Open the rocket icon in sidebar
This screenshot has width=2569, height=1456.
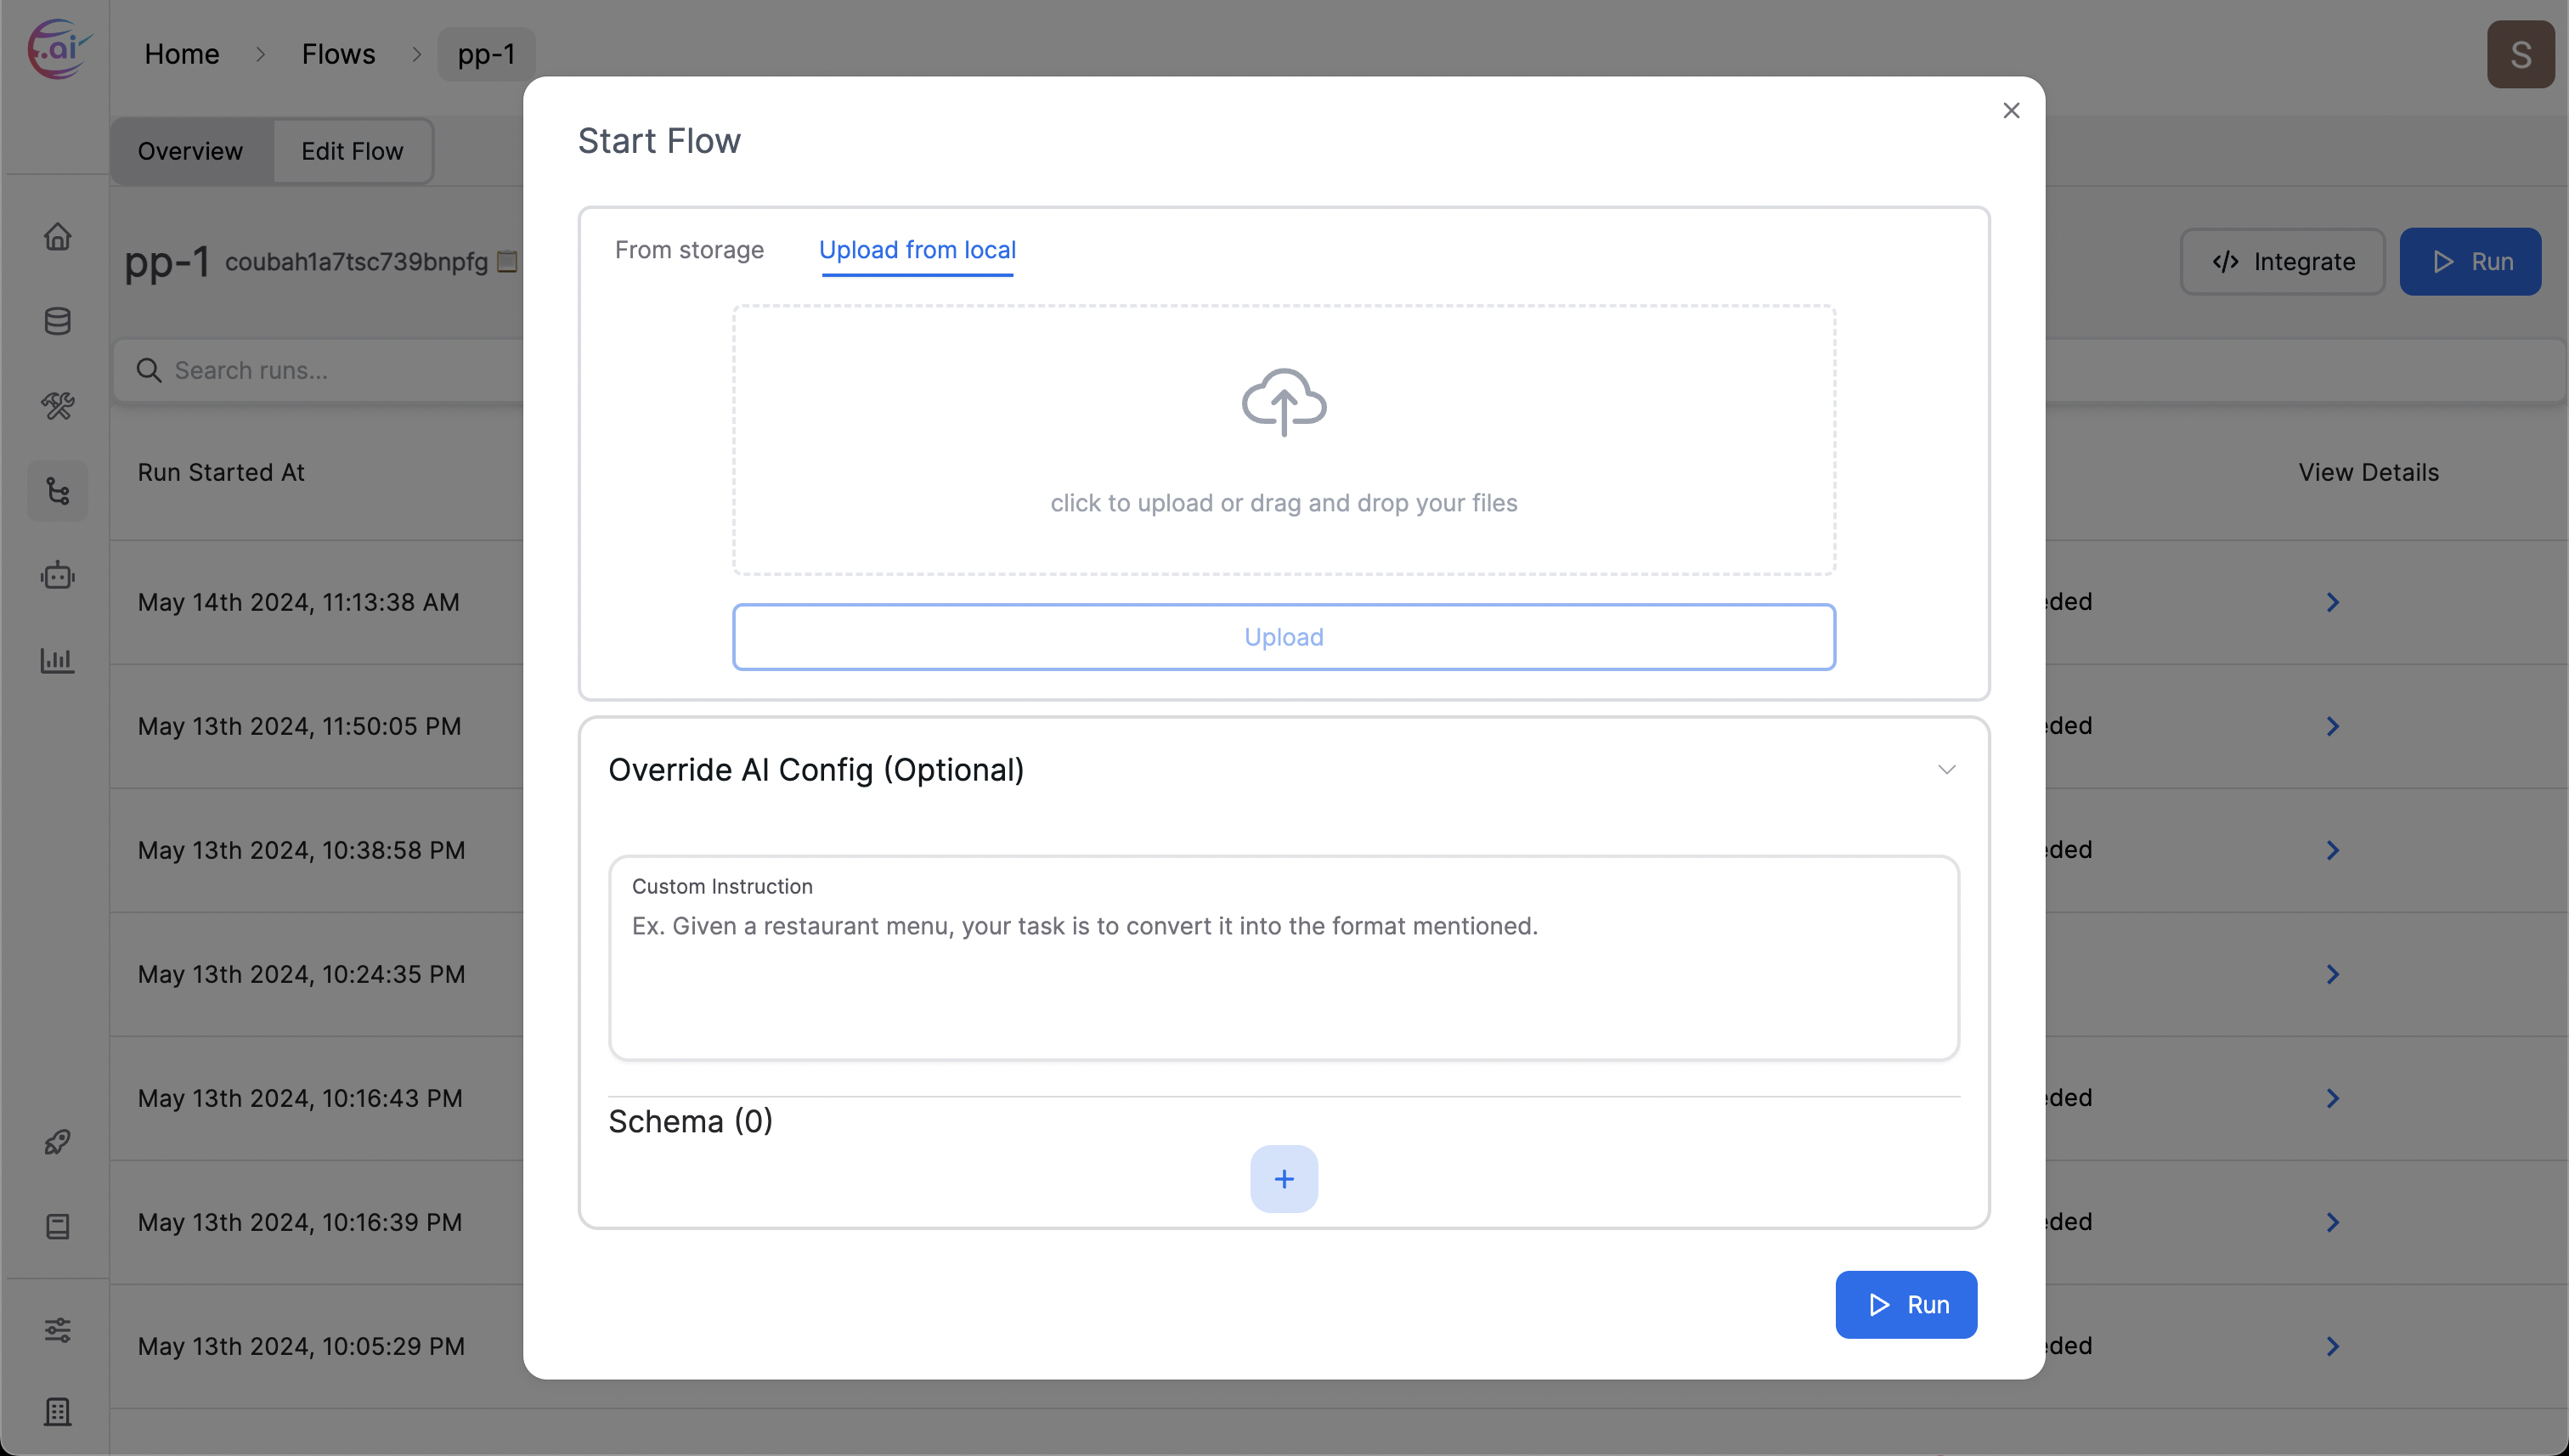pos(57,1142)
